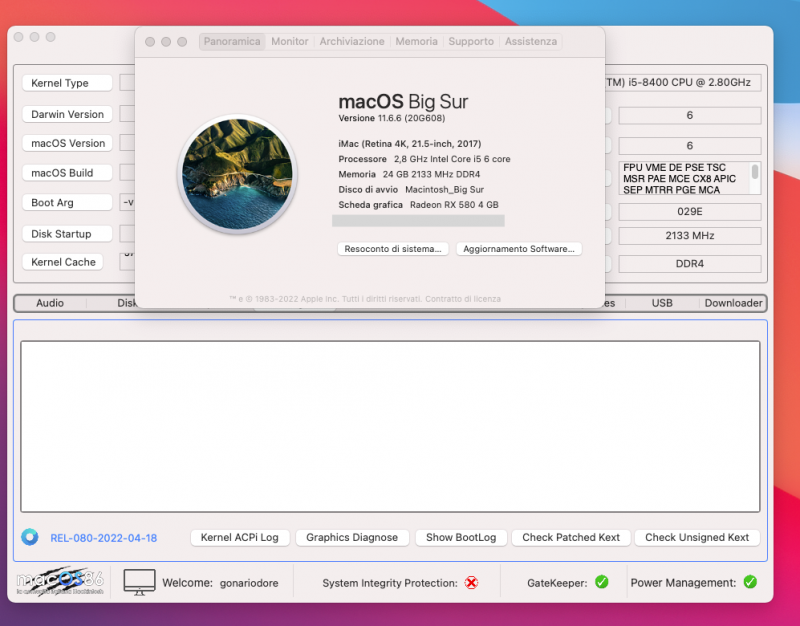Viewport: 800px width, 626px height.
Task: Click the Kernel Type label button
Action: pos(67,83)
